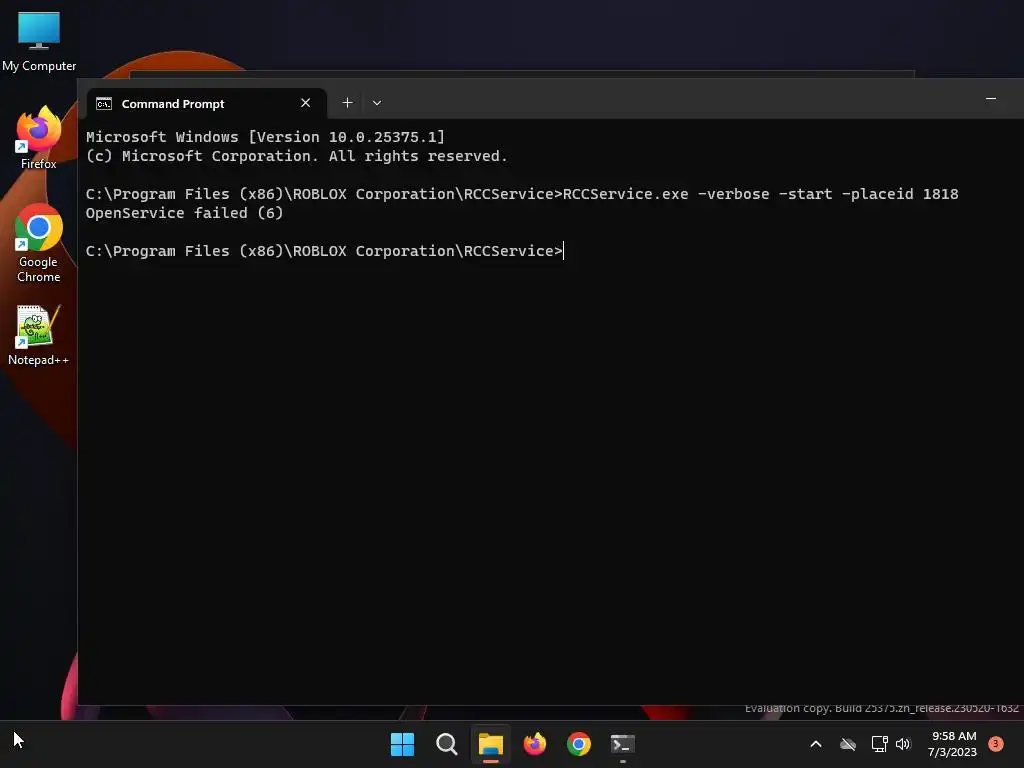Click the OneDrive cloud tray icon

pyautogui.click(x=848, y=744)
